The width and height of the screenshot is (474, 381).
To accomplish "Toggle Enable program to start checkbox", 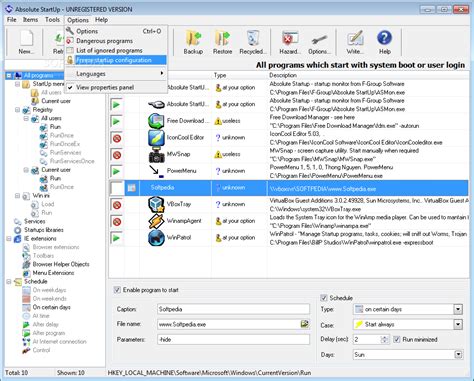I will click(117, 290).
